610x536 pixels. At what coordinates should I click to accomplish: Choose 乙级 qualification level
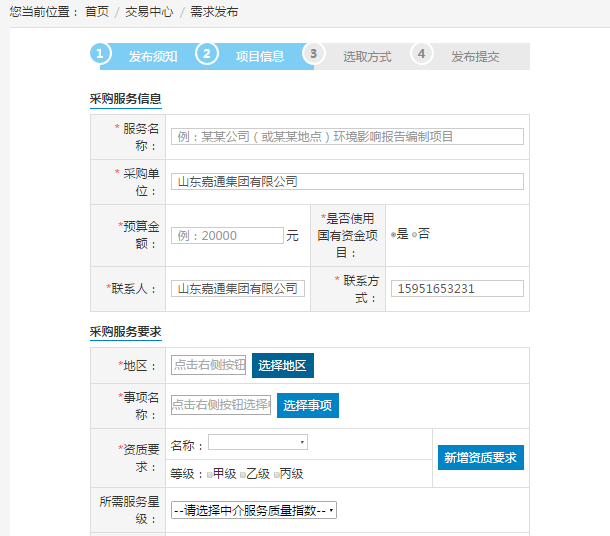pos(242,474)
